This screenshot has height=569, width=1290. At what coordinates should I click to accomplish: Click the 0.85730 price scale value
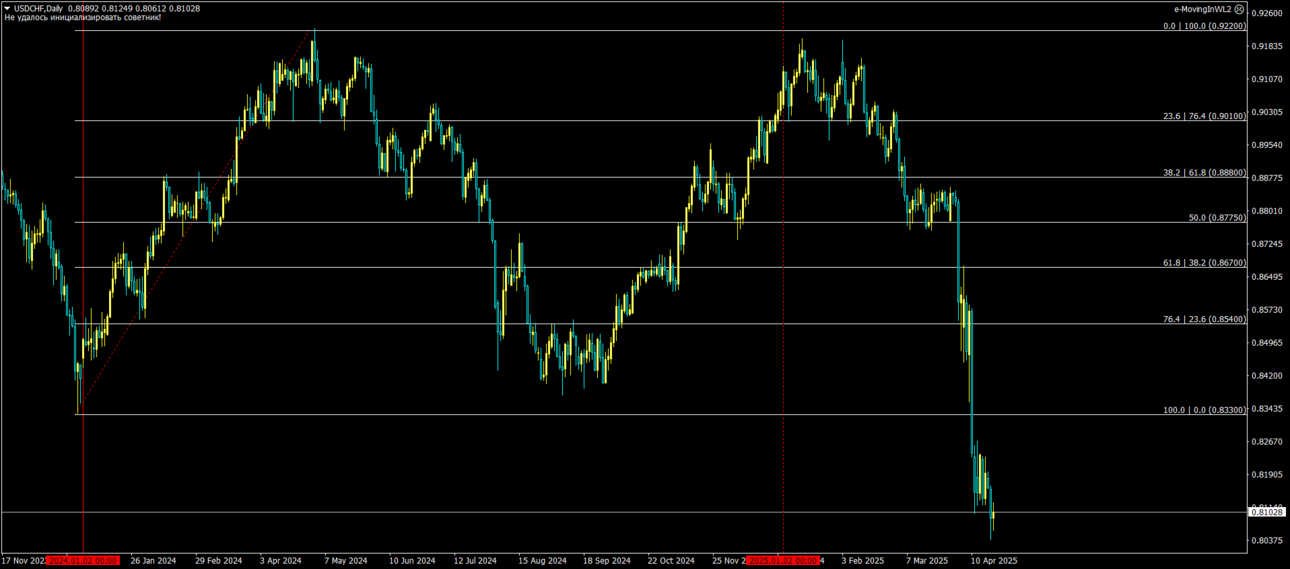[x=1268, y=310]
